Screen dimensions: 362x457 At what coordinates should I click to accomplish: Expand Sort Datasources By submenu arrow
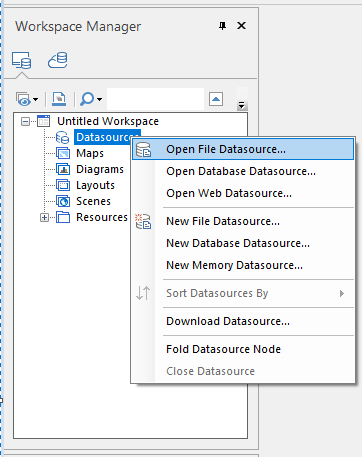click(x=342, y=293)
